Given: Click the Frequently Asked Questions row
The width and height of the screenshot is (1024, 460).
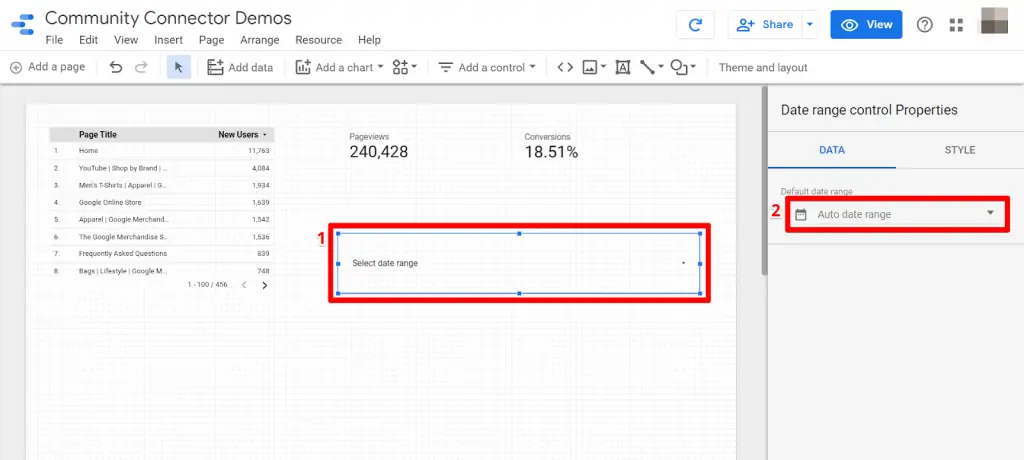Looking at the screenshot, I should pyautogui.click(x=161, y=254).
